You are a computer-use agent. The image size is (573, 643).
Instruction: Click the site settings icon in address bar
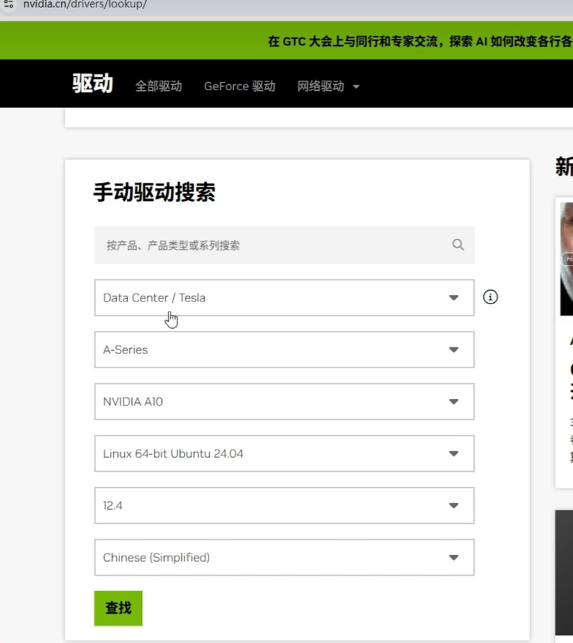9,5
